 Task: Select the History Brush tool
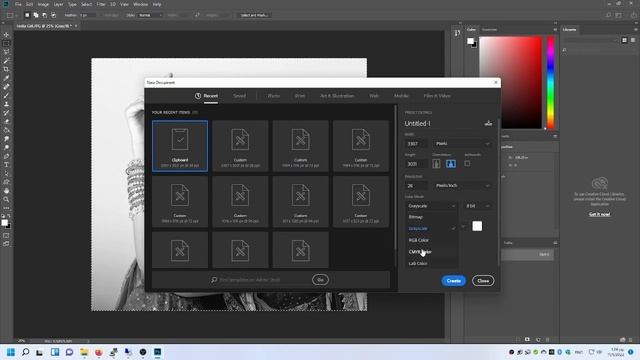[6, 113]
